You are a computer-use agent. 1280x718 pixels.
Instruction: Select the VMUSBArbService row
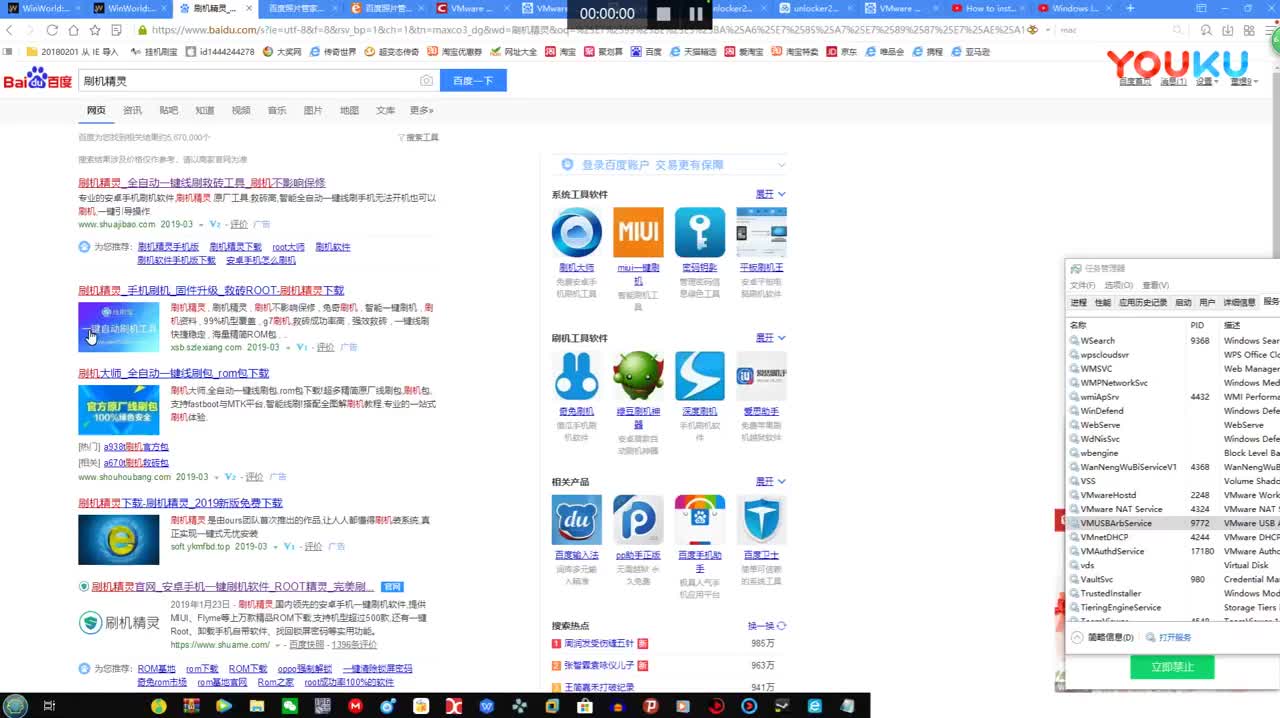coord(1174,523)
